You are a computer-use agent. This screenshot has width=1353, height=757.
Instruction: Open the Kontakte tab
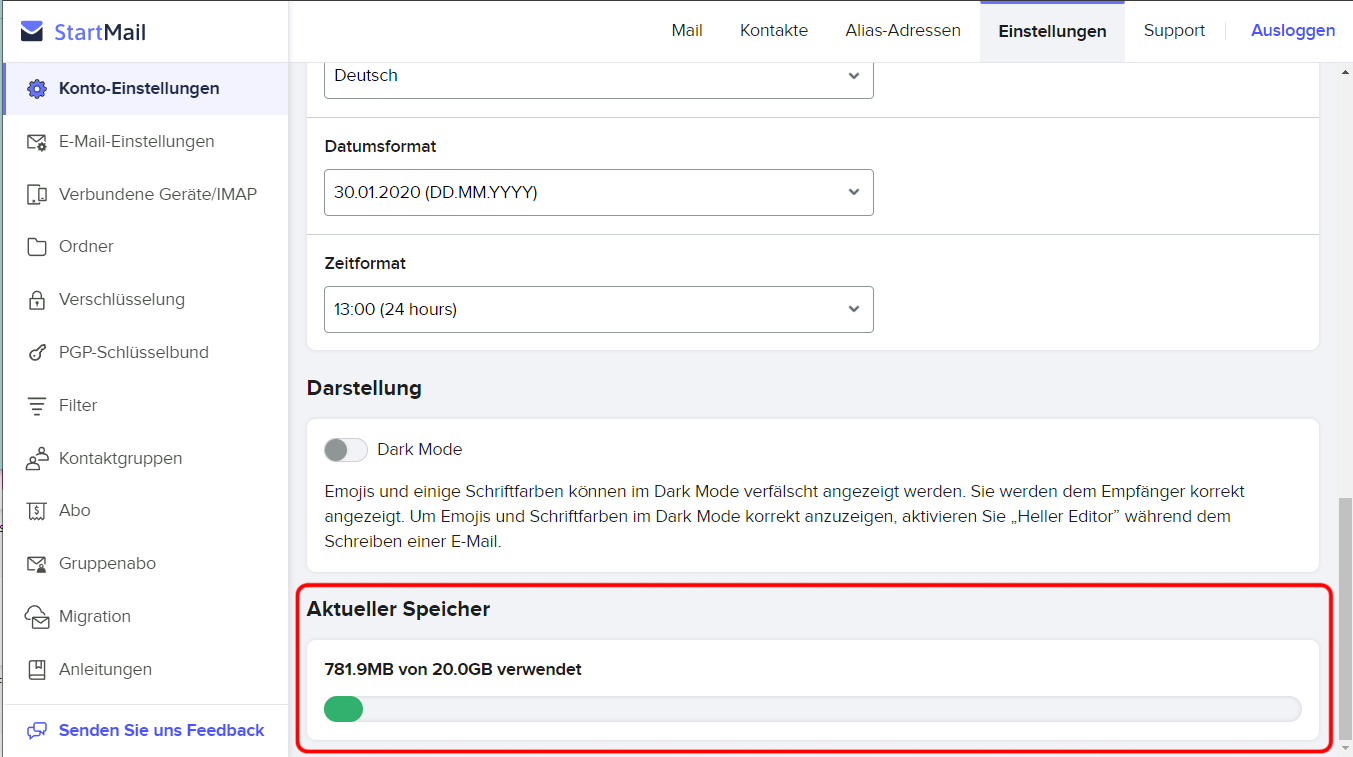pos(774,31)
